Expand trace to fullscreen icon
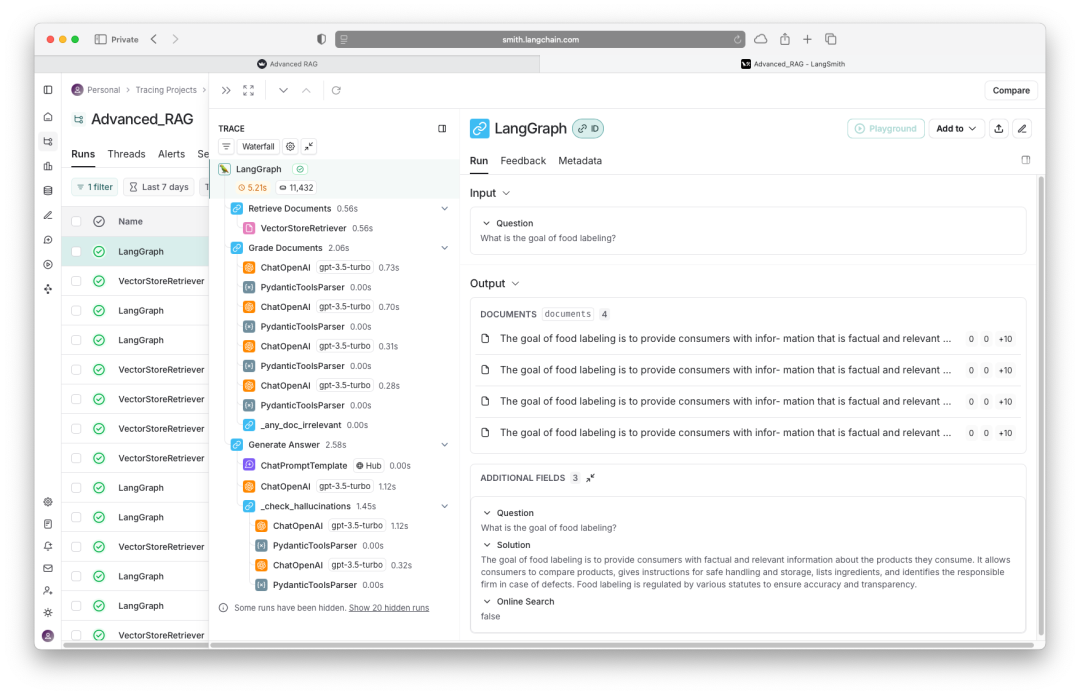Screen dimensions: 1080x695 coord(249,90)
